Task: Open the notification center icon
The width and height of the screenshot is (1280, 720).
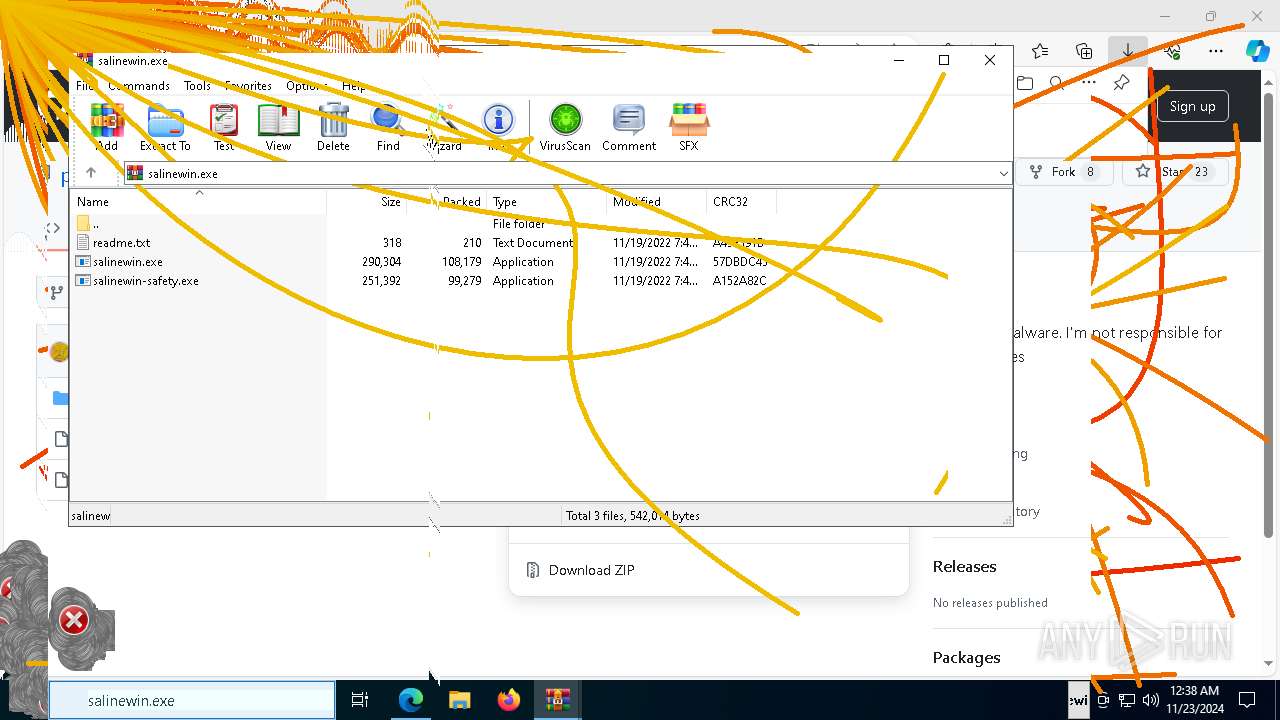Action: [x=1247, y=700]
